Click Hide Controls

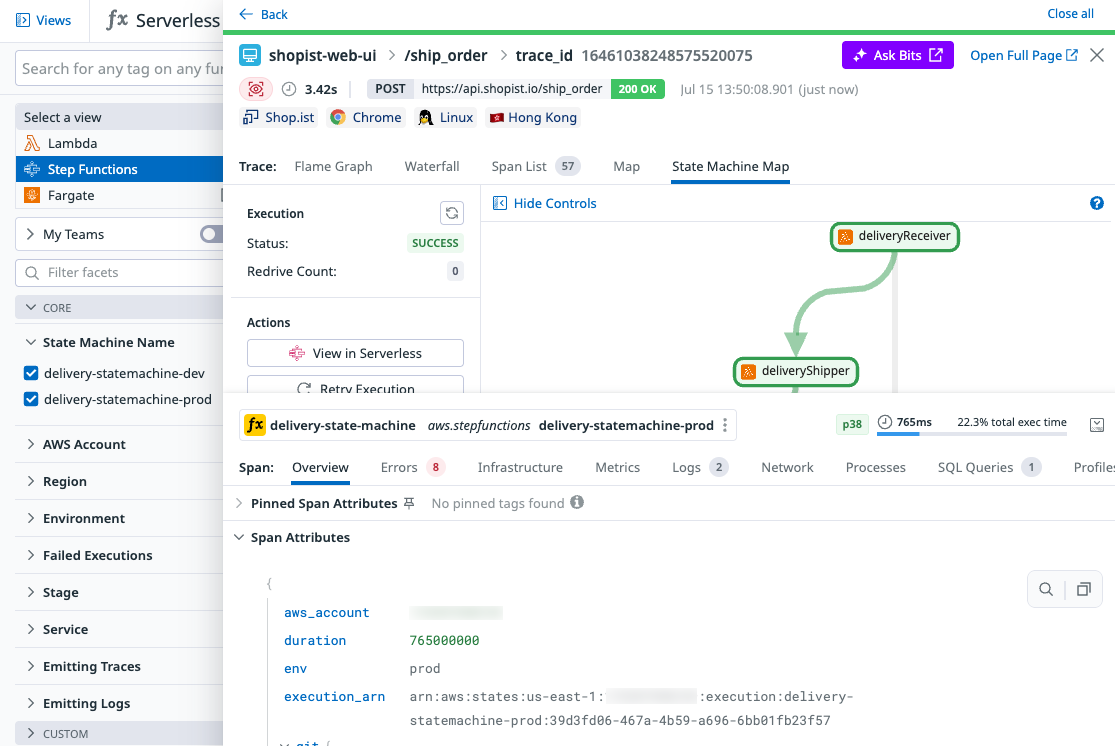pos(545,203)
